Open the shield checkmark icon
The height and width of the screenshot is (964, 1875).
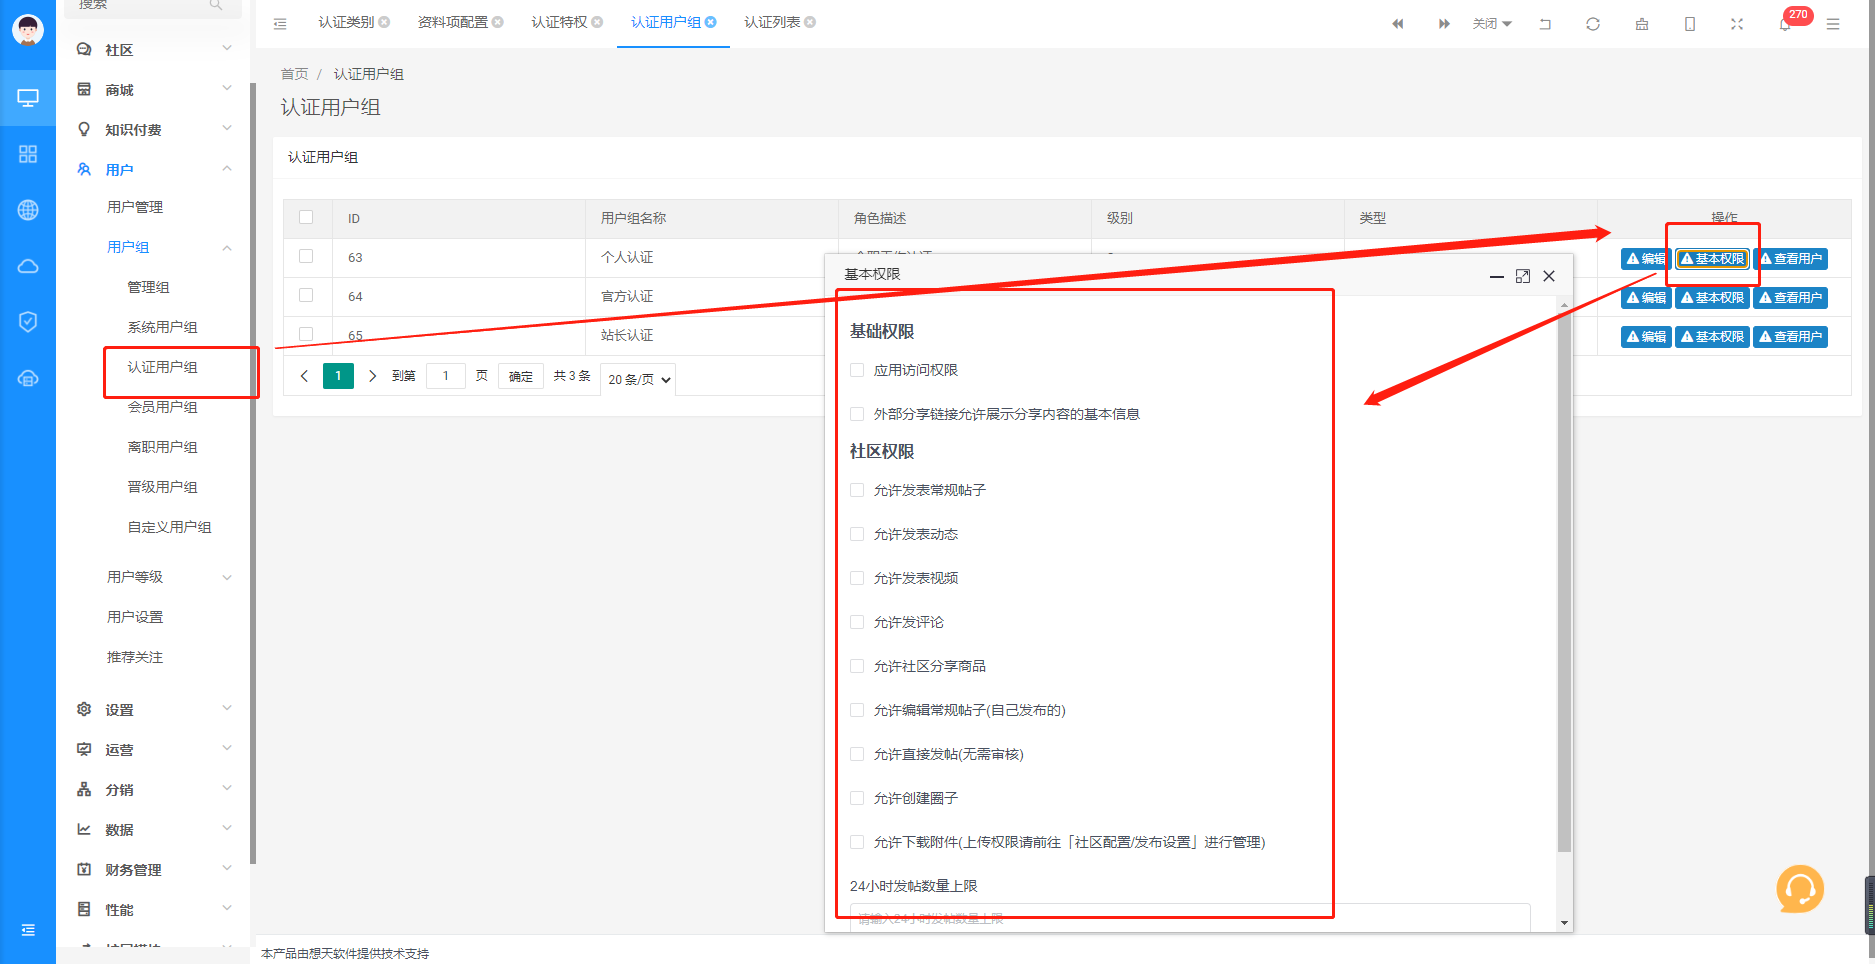[28, 322]
